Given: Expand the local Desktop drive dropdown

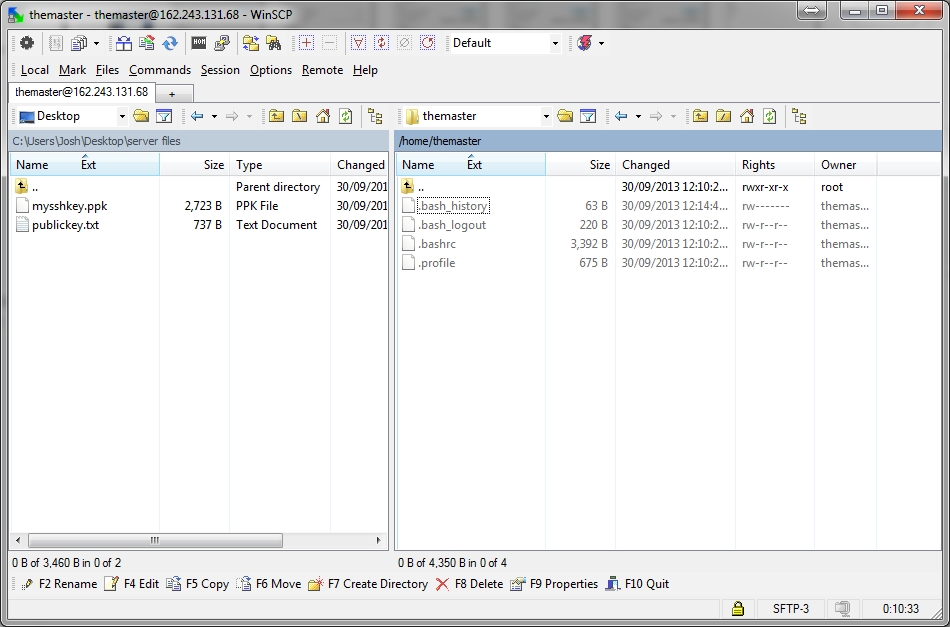Looking at the screenshot, I should click(x=122, y=117).
